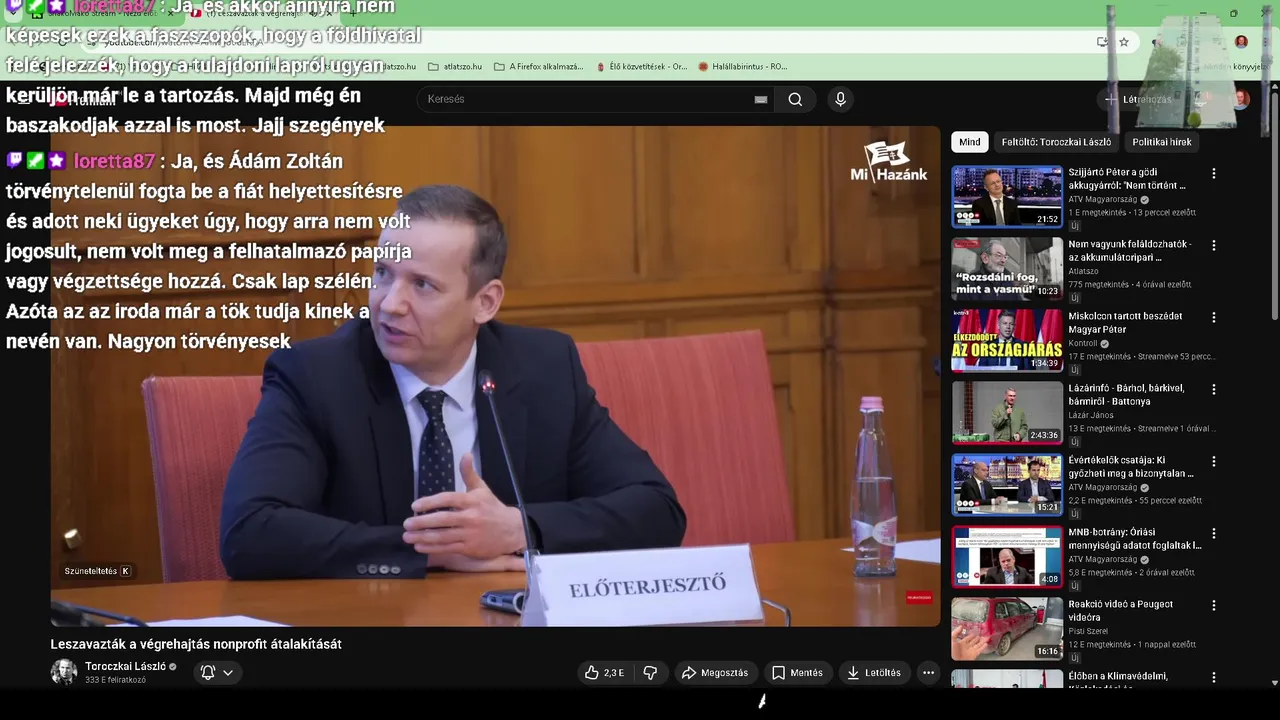Click the page vertical scrollbar

click(x=1274, y=205)
